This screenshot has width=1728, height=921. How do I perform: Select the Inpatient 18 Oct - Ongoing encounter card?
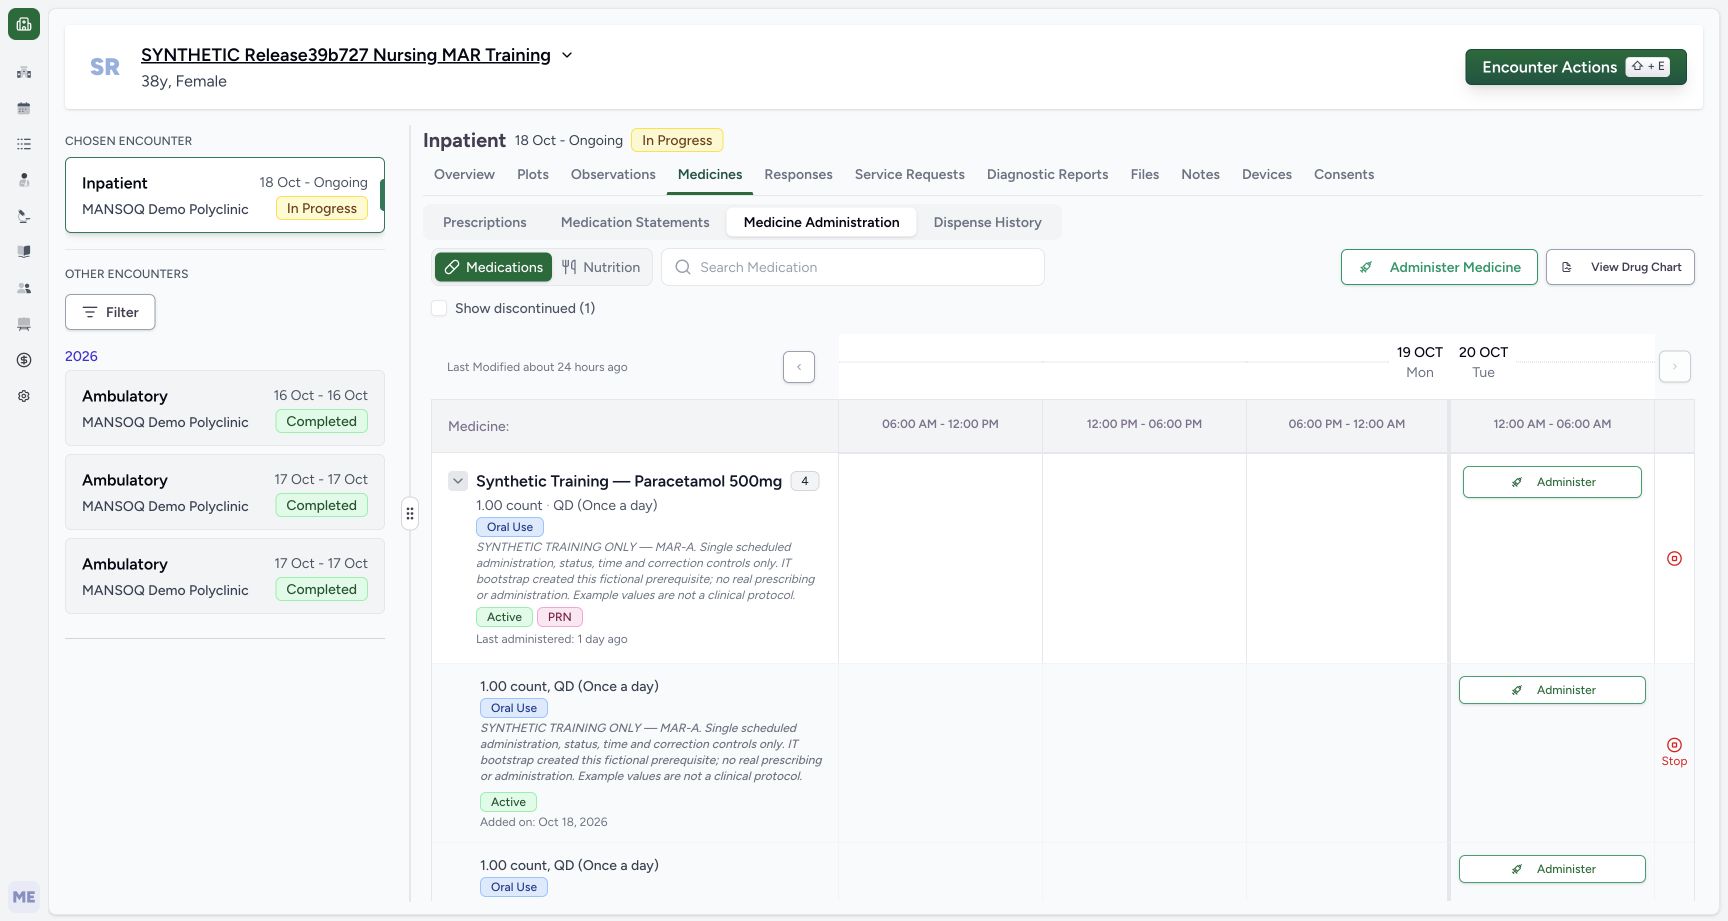coord(225,195)
